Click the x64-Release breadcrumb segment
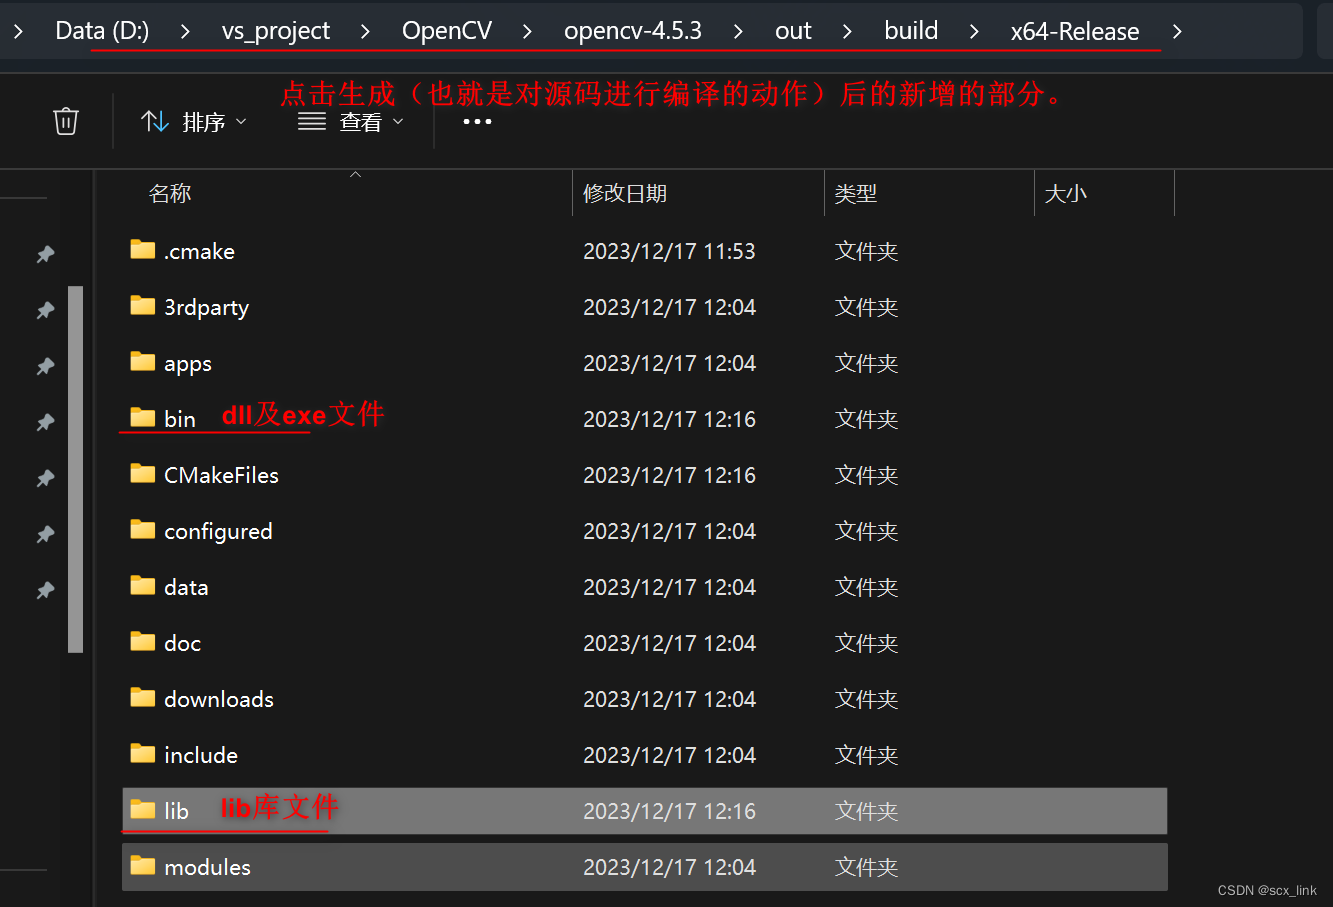 (1075, 31)
